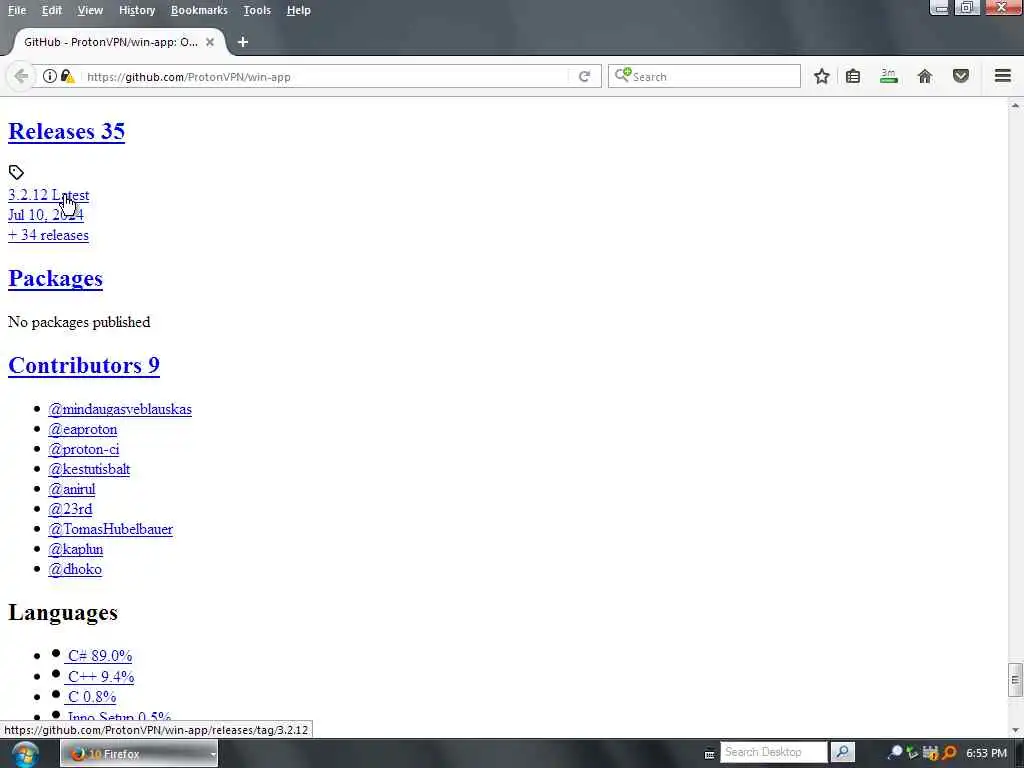The height and width of the screenshot is (768, 1024).
Task: Reload the page with the refresh icon
Action: click(x=584, y=76)
